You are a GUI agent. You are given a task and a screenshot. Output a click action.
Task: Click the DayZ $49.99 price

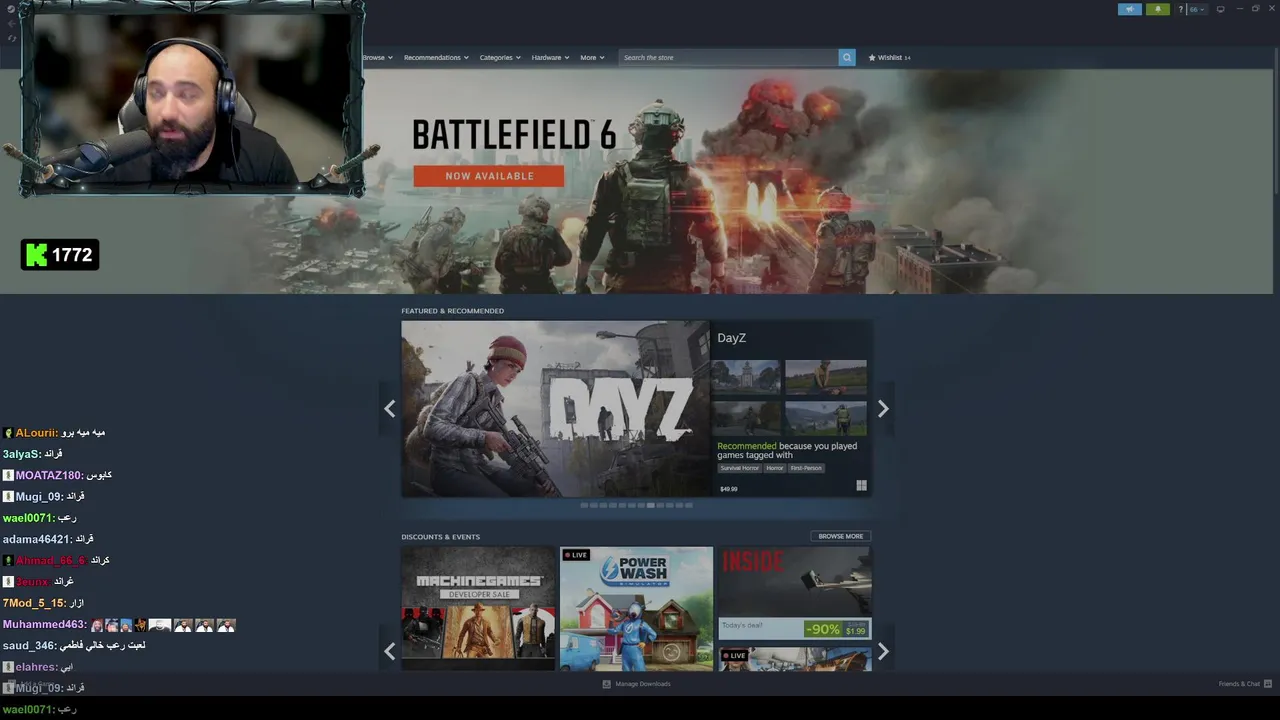(x=729, y=489)
